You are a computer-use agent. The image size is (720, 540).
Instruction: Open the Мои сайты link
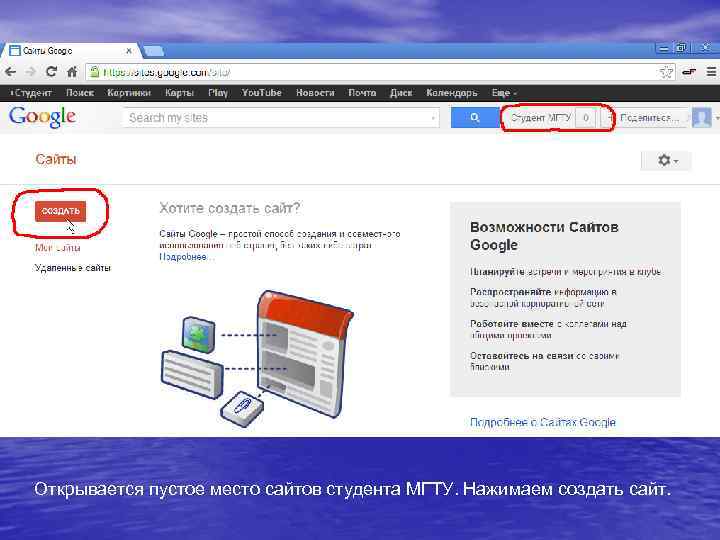point(58,248)
